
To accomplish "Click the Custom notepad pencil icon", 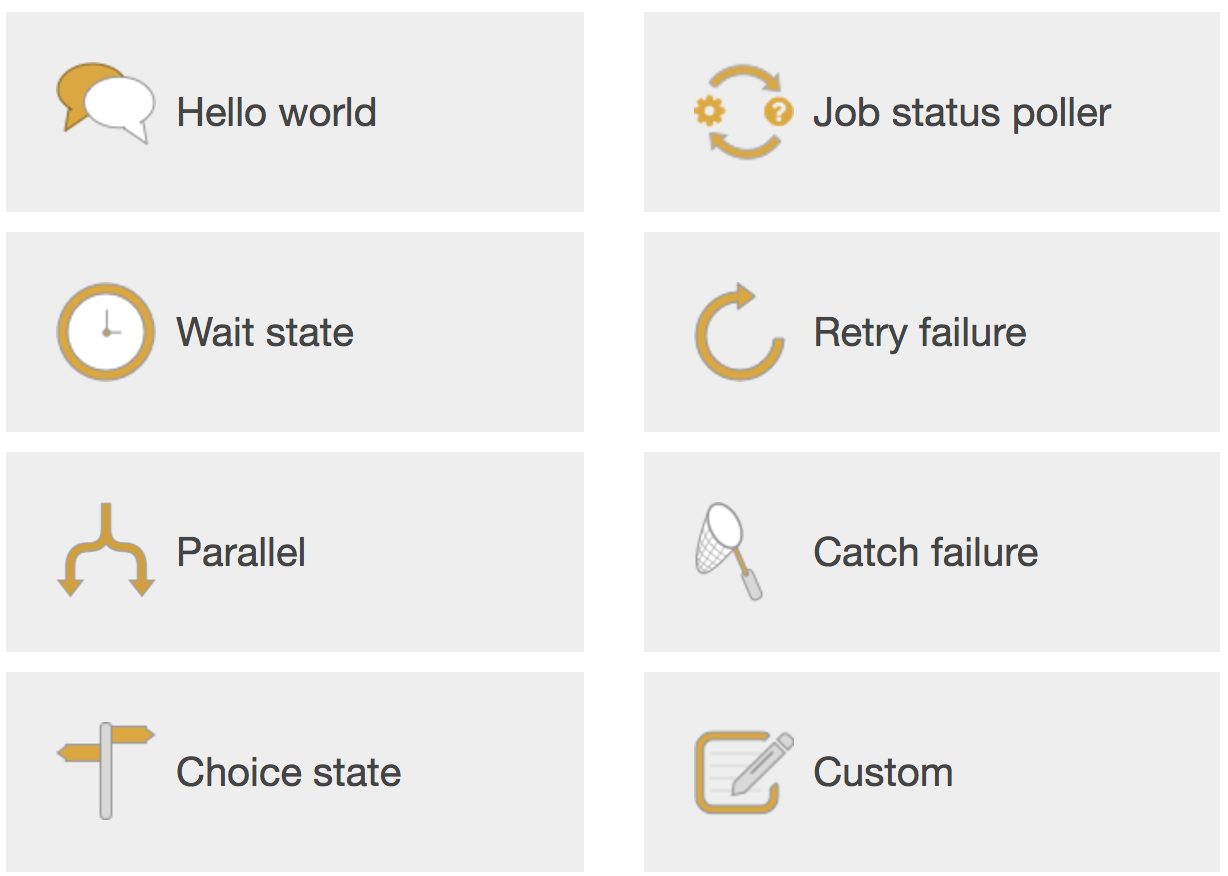I will pyautogui.click(x=744, y=772).
